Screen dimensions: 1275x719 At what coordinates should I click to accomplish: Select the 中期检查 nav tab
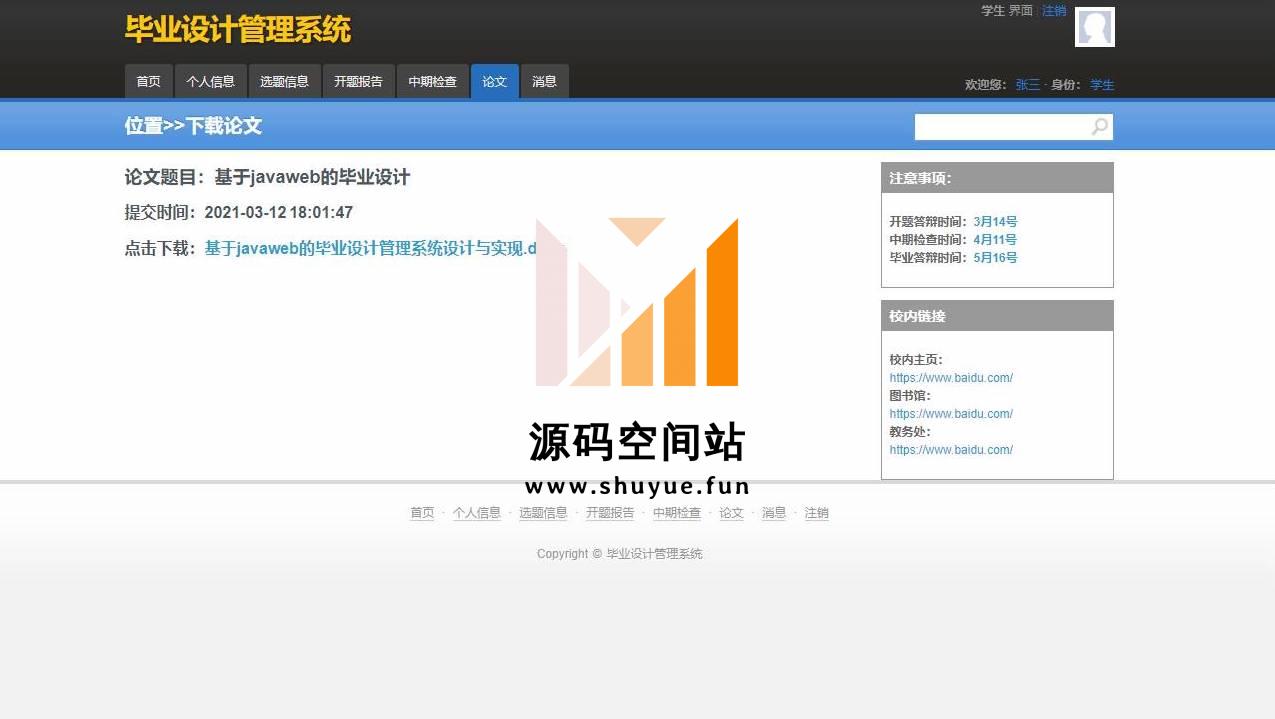(433, 82)
